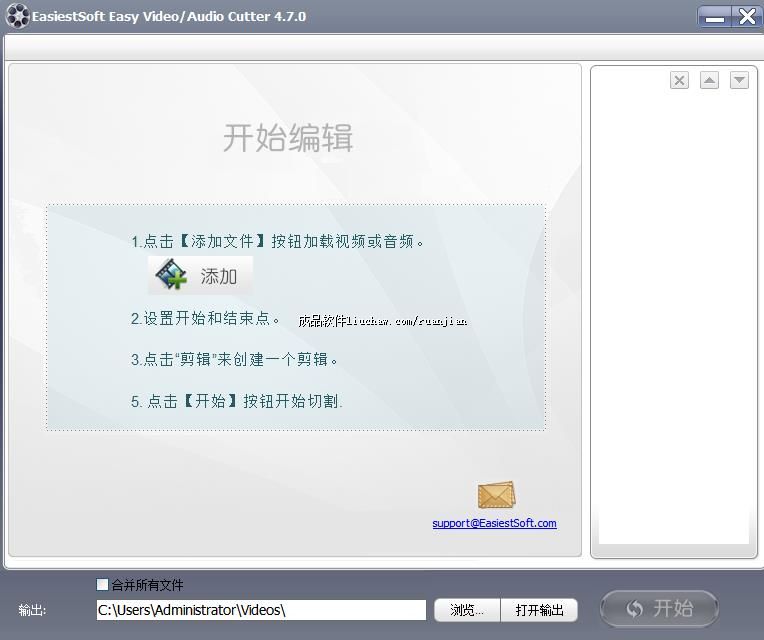Enable the 合并所有文件 checkbox

click(x=102, y=585)
